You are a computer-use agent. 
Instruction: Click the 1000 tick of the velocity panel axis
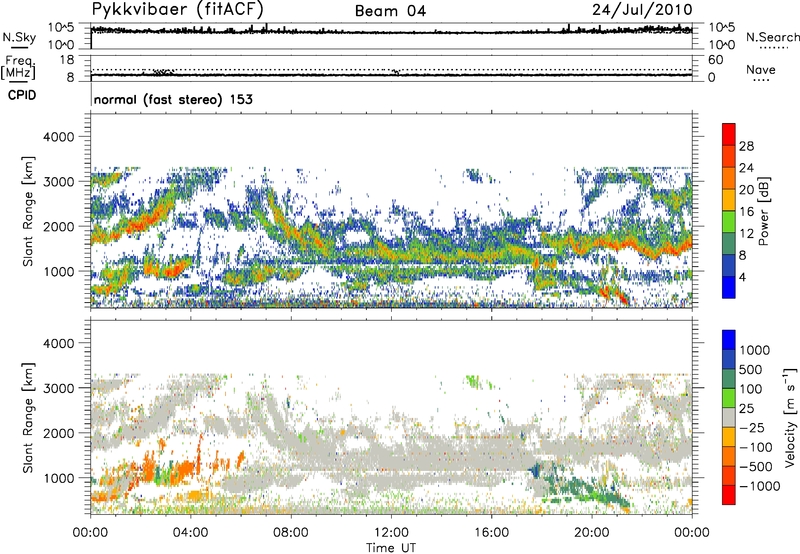59,478
